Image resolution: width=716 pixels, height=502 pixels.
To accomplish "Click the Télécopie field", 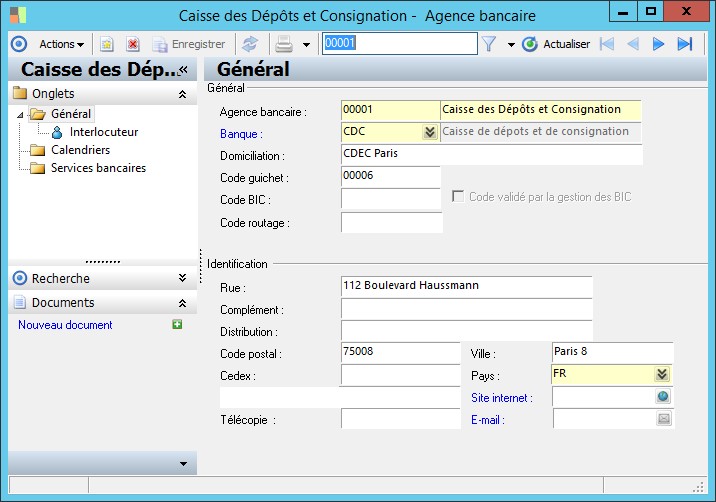I will (400, 418).
